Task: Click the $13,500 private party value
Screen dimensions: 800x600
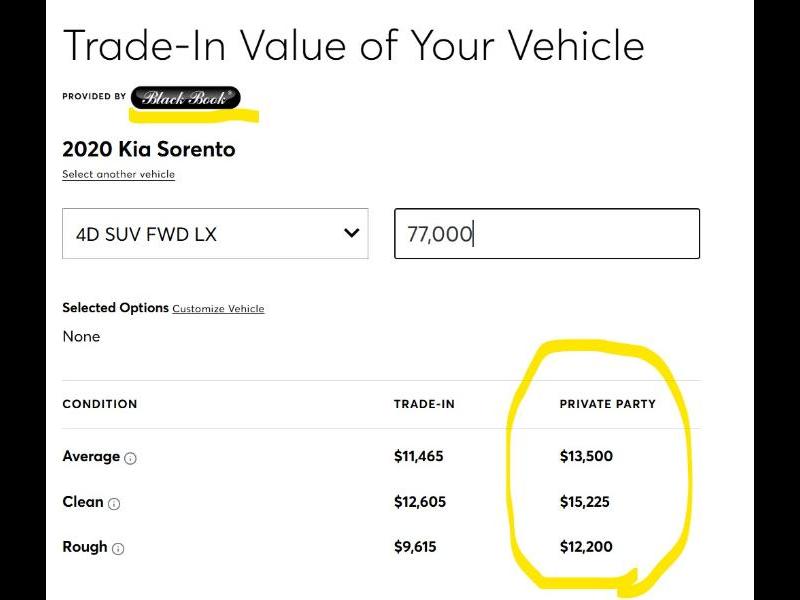Action: click(x=584, y=456)
